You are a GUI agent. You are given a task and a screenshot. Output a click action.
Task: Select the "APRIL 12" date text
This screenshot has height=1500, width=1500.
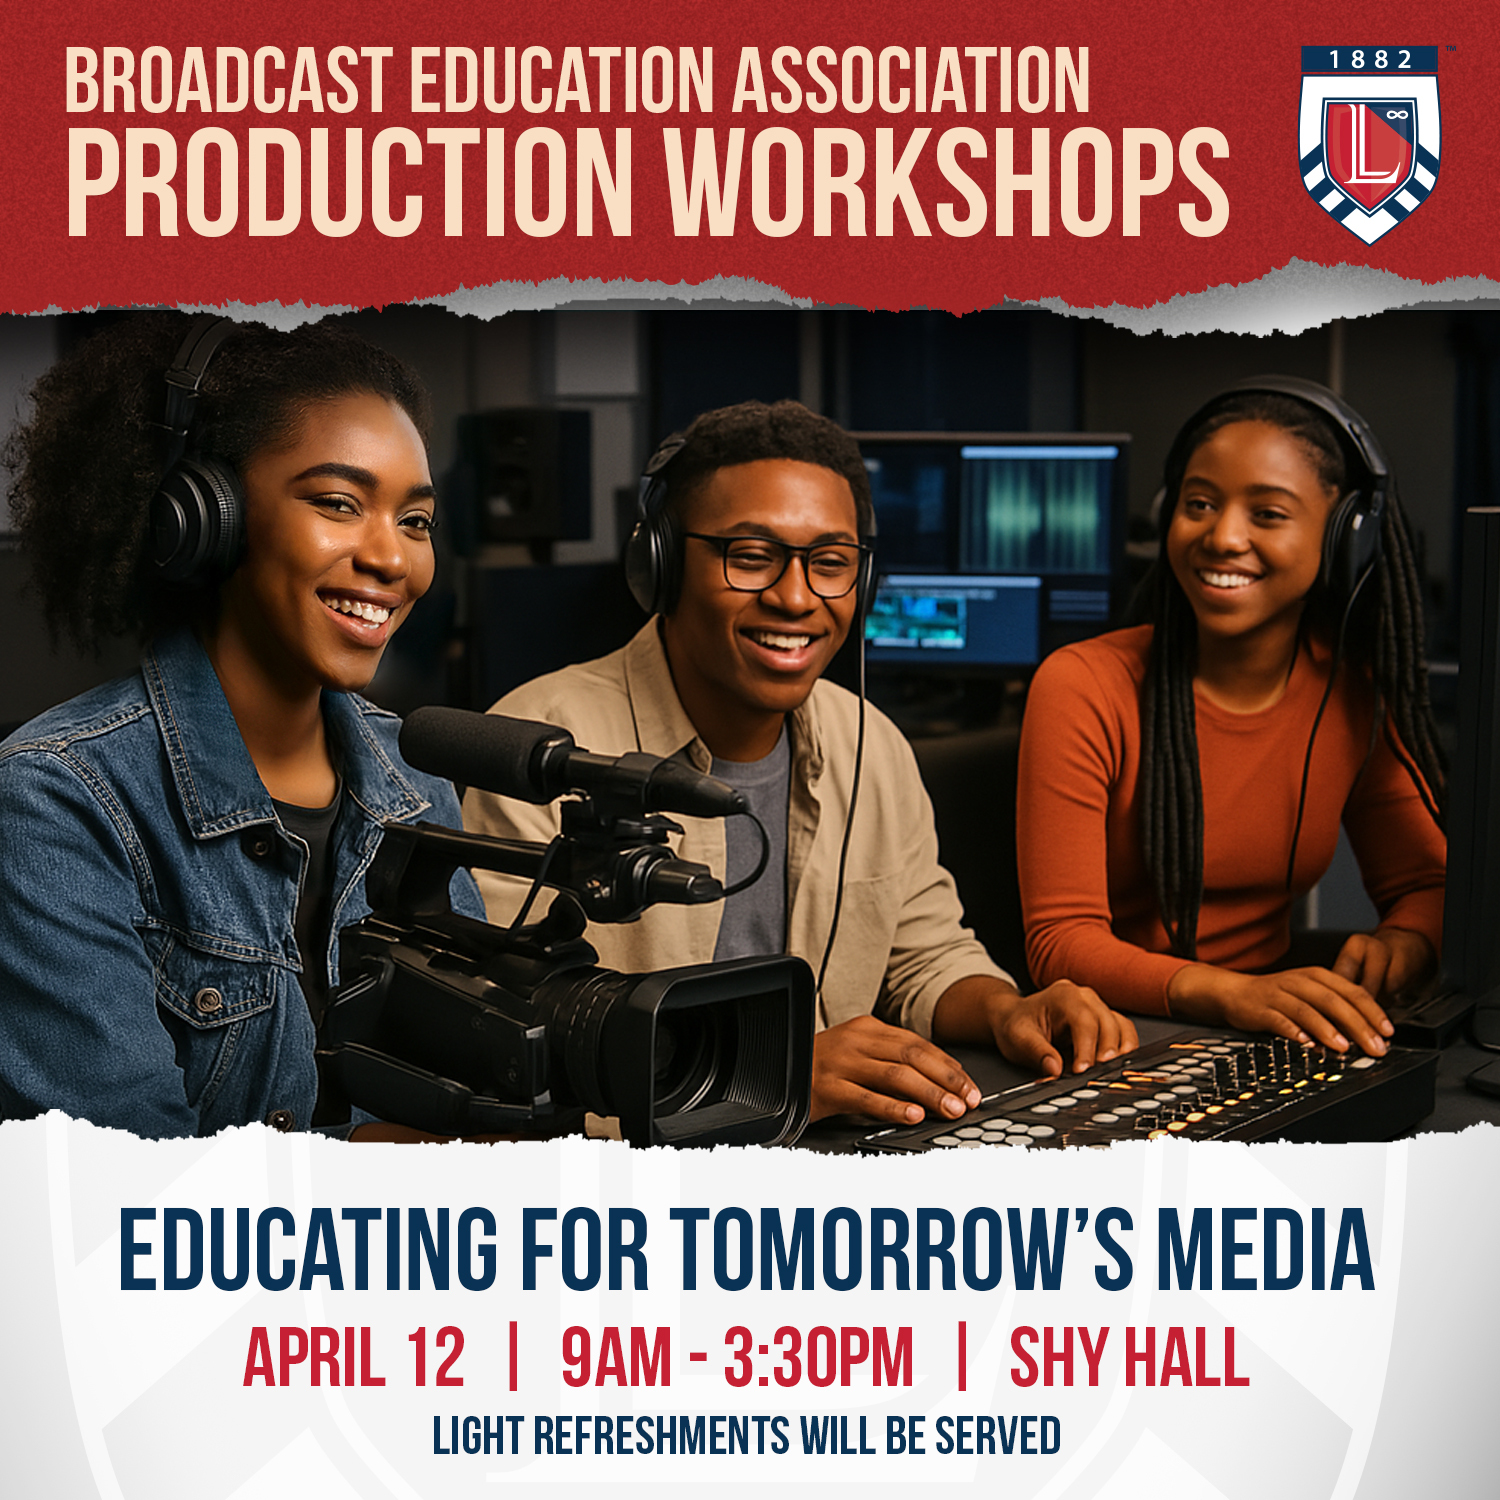(354, 1358)
